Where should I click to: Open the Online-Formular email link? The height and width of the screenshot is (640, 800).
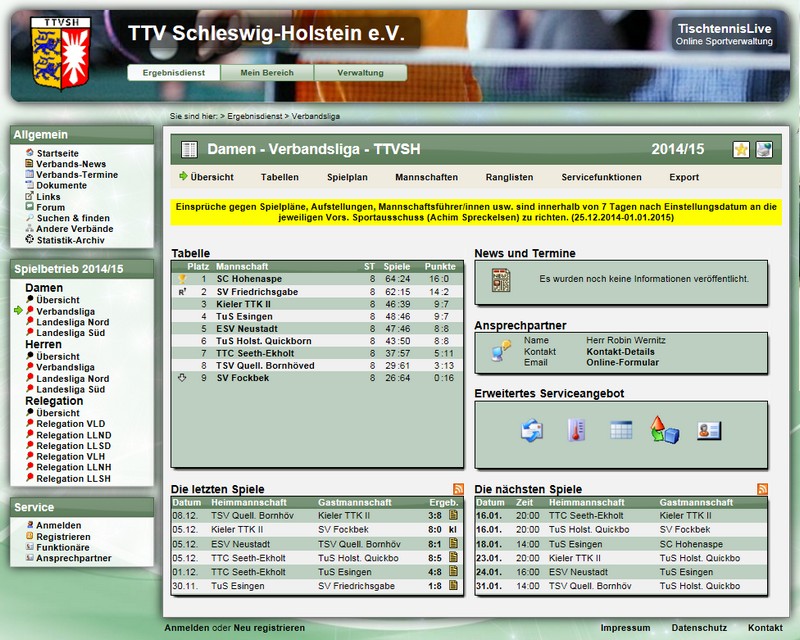click(x=622, y=363)
